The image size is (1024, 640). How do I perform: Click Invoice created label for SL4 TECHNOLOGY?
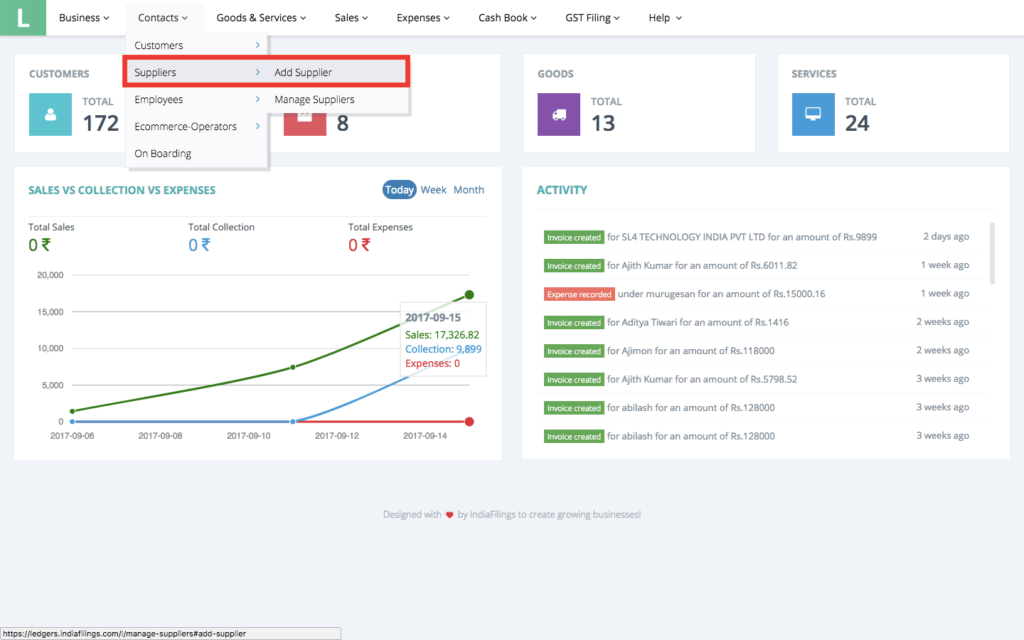tap(574, 237)
